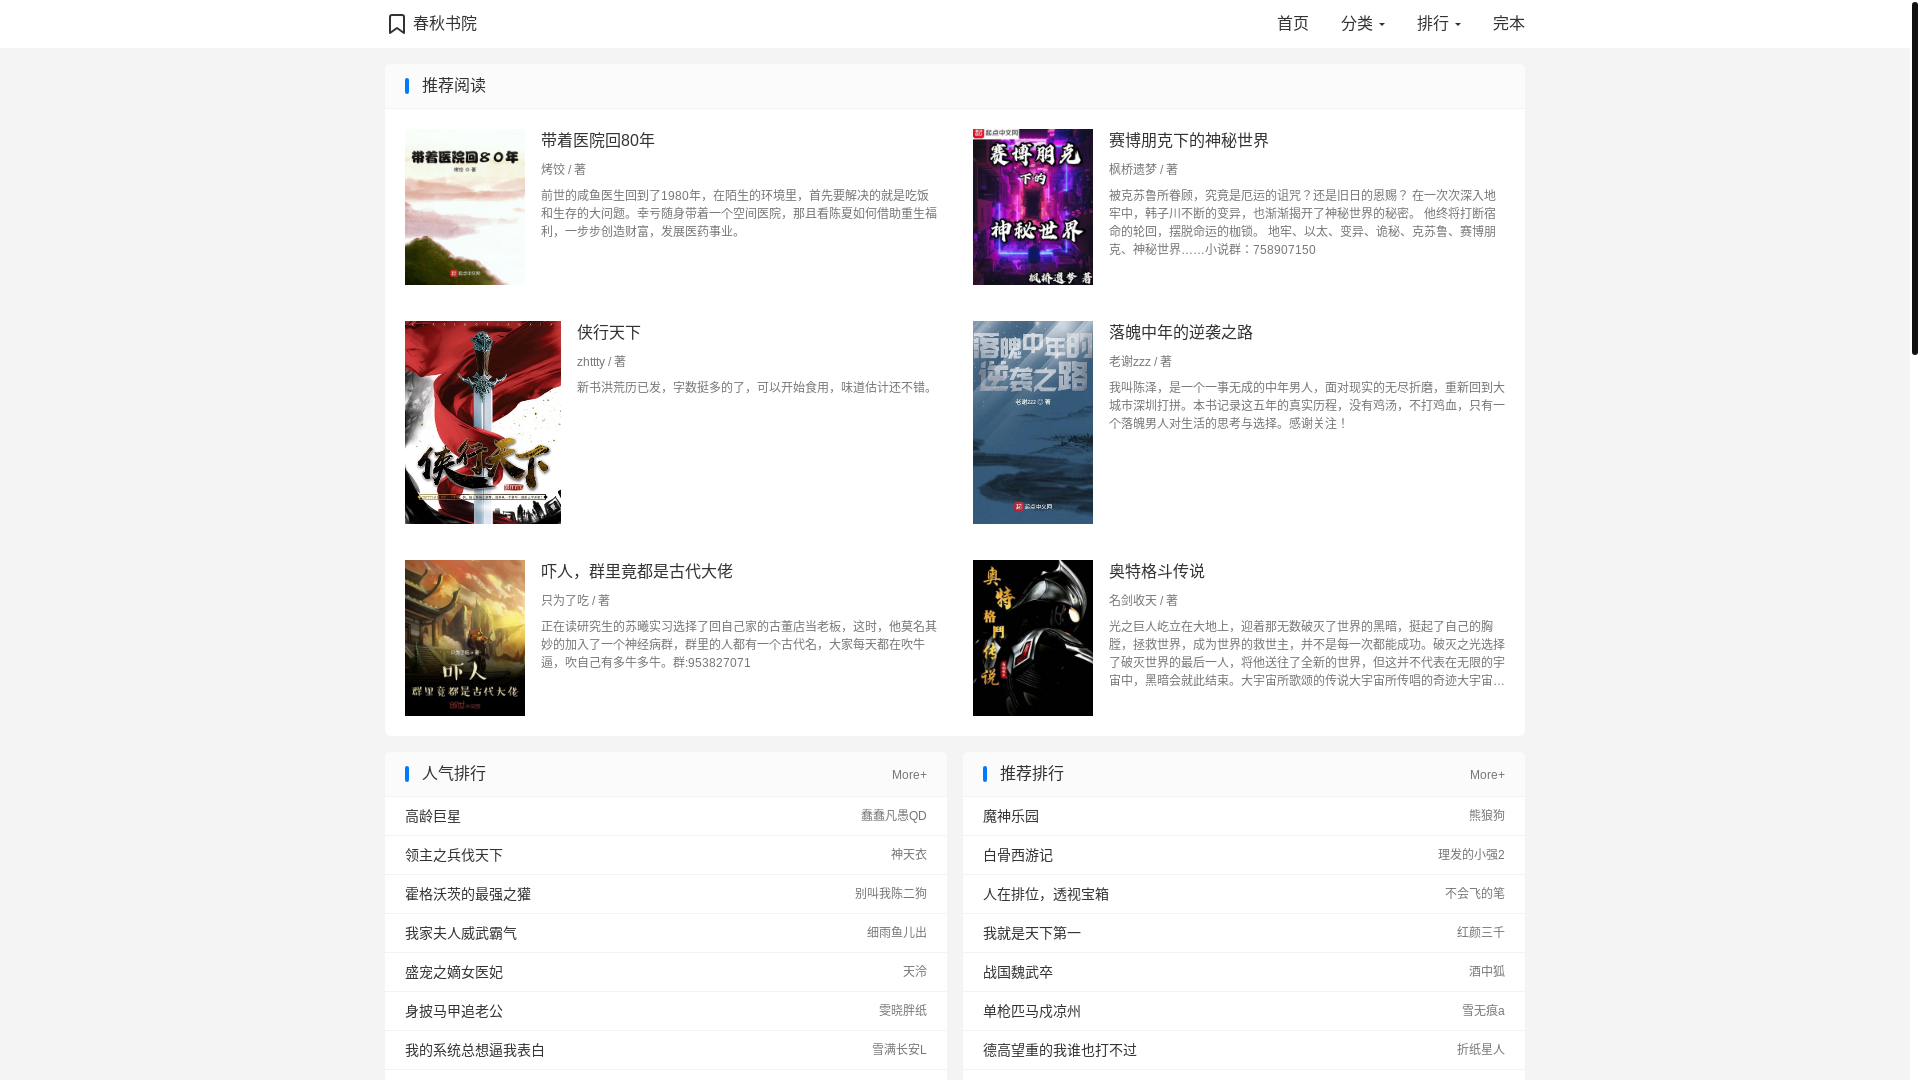
Task: Open the book title 赛博朋克下的神秘世界
Action: point(1189,140)
